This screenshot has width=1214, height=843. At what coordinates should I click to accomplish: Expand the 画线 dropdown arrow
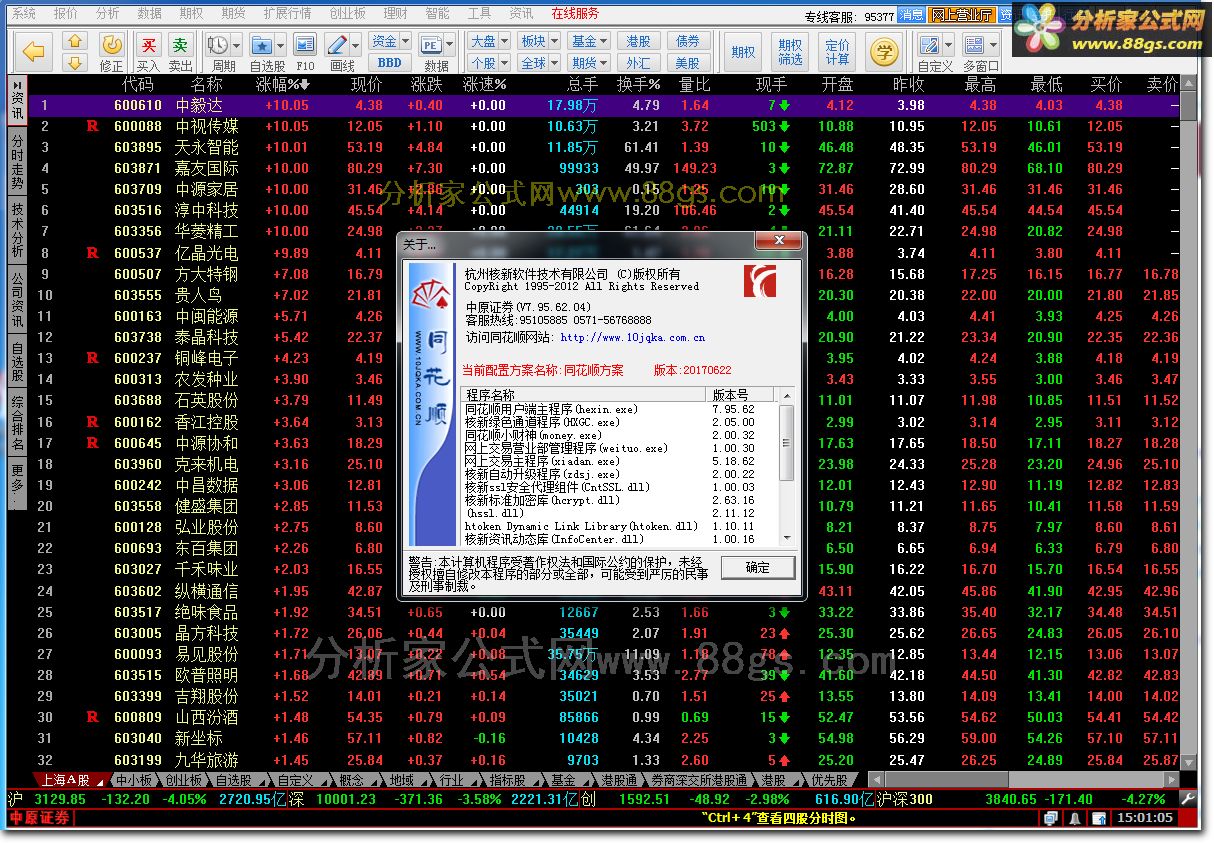(355, 45)
